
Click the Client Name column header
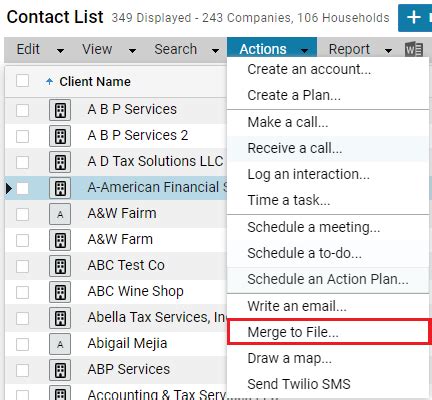click(95, 82)
